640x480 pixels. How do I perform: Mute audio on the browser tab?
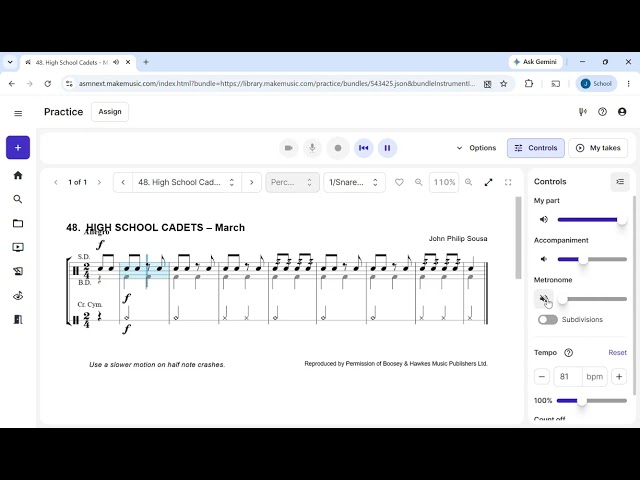[116, 62]
